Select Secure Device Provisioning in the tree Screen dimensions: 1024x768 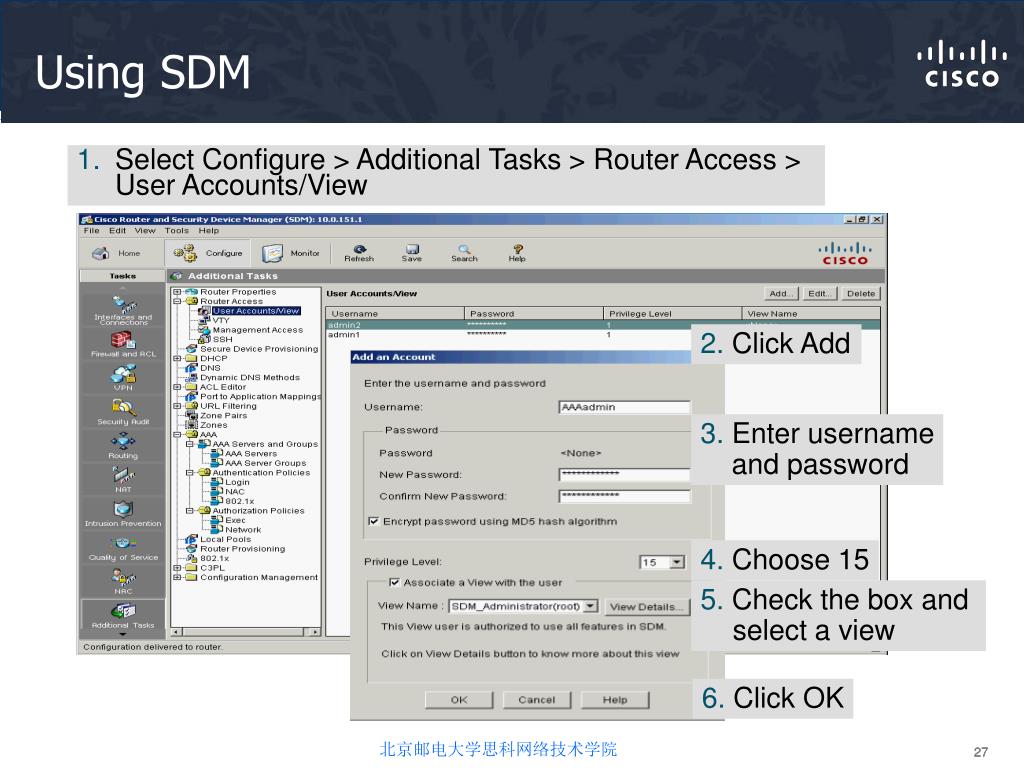point(259,349)
